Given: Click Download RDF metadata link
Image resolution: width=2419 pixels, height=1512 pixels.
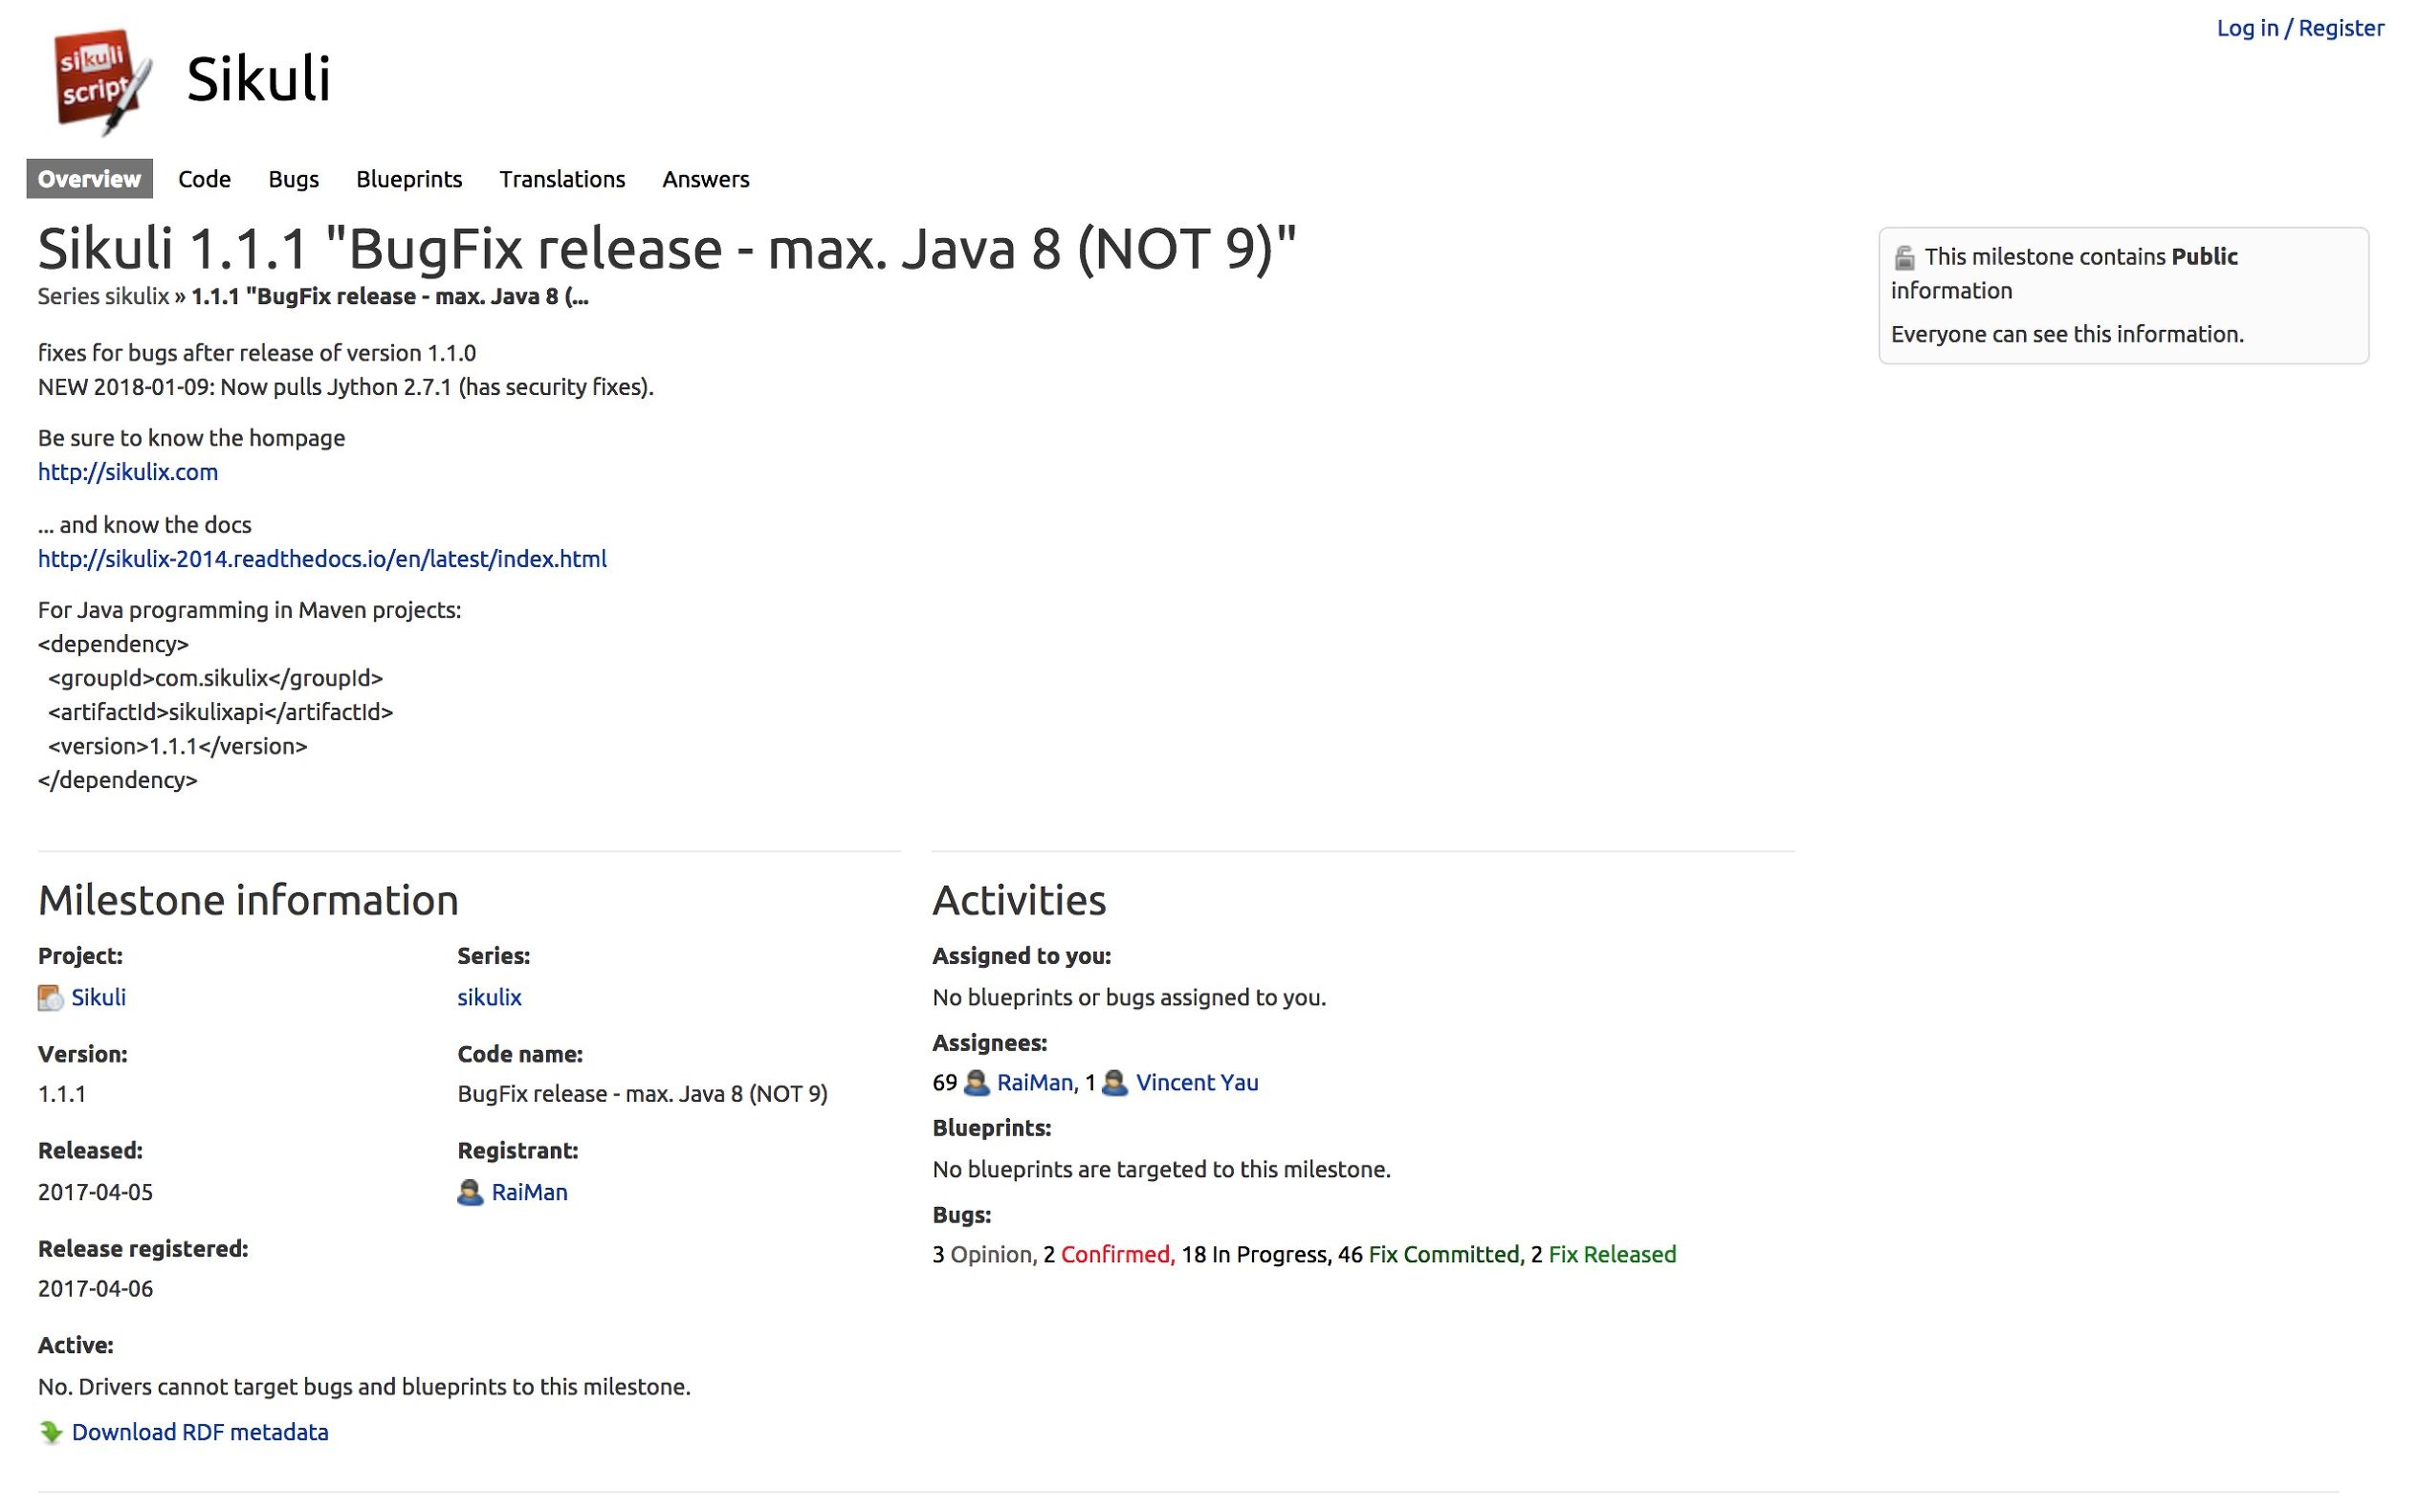Looking at the screenshot, I should tap(200, 1432).
